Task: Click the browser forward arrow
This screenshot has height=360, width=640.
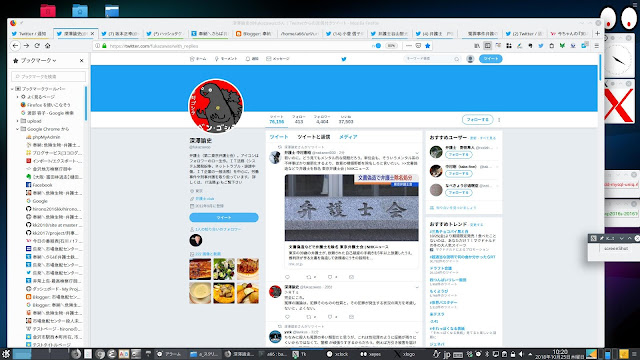Action: pyautogui.click(x=26, y=46)
